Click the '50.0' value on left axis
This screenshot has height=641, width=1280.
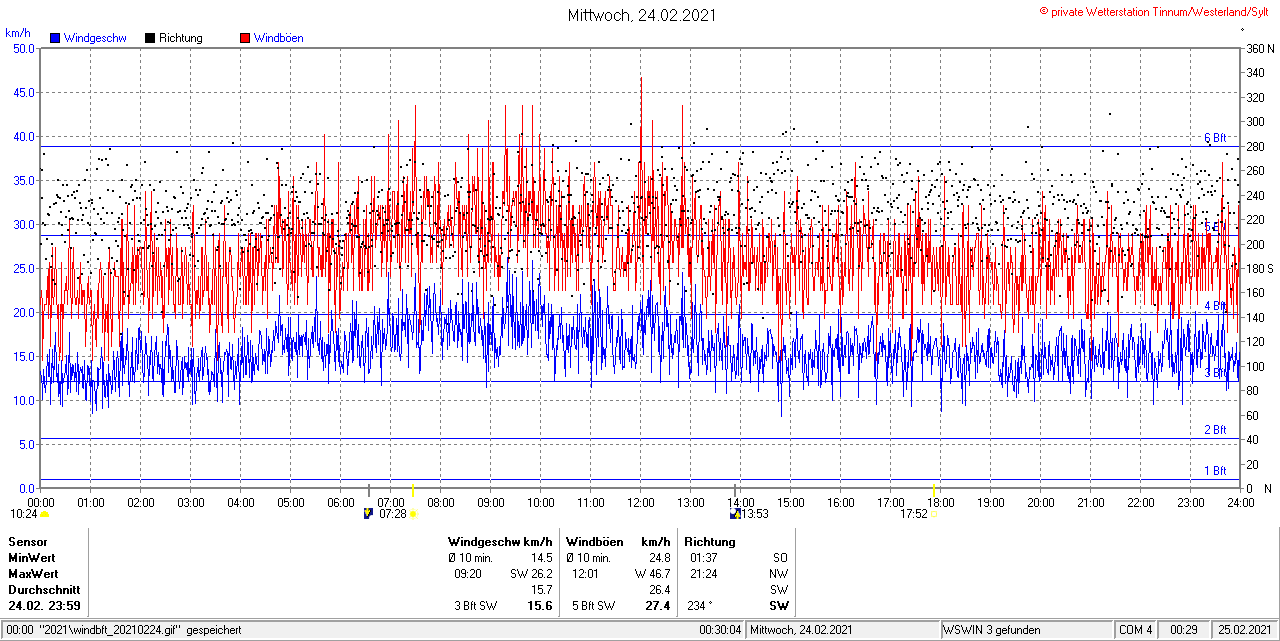point(23,48)
